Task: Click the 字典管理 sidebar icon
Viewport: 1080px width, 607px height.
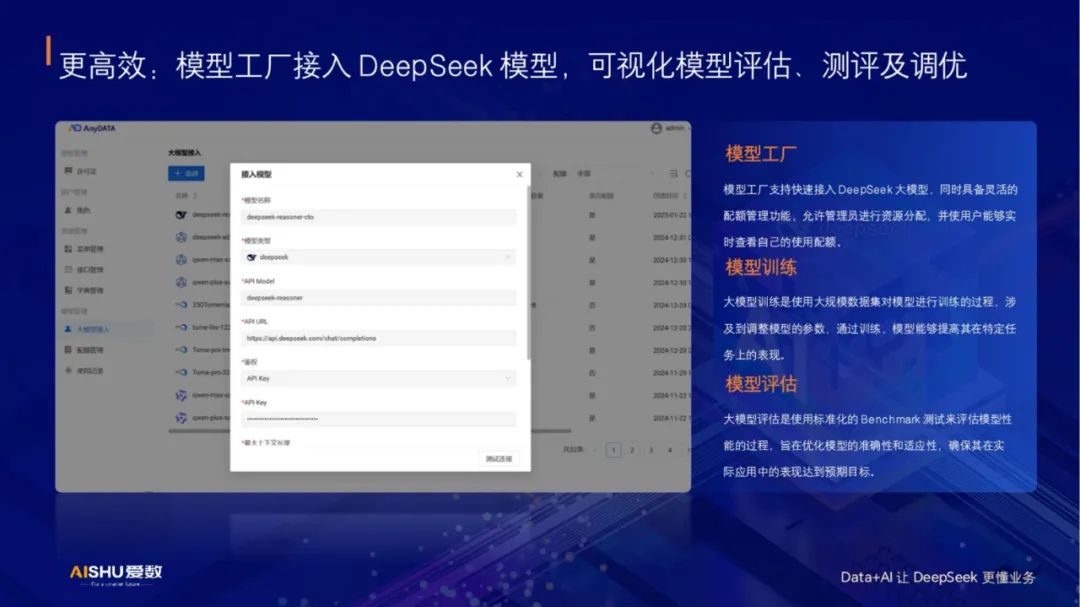Action: click(68, 290)
